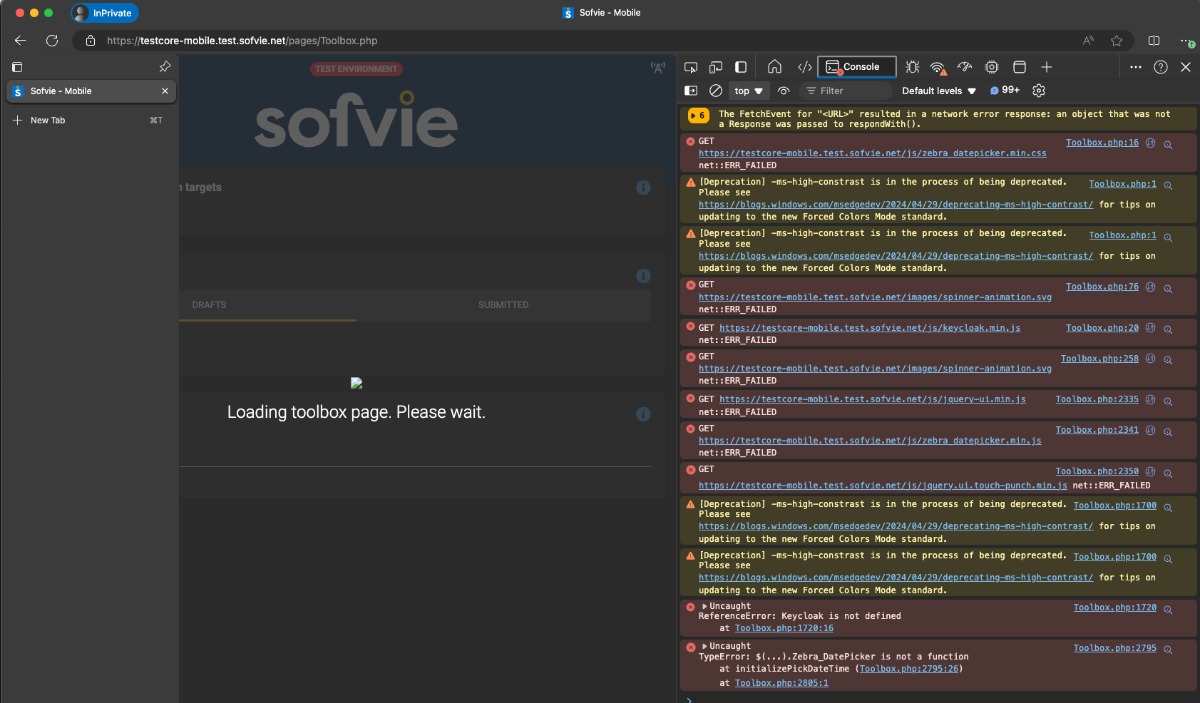Open source link Toolbox.php:2350

tap(1097, 471)
